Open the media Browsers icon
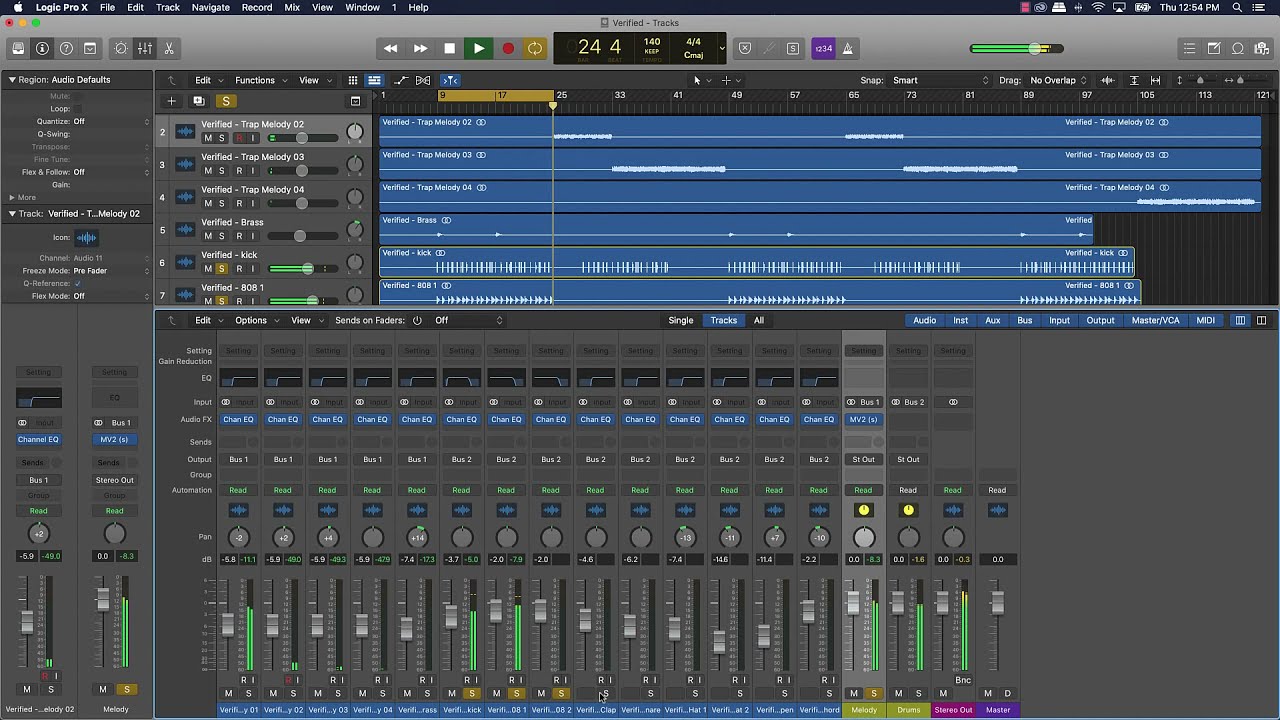Image resolution: width=1280 pixels, height=720 pixels. point(1262,48)
